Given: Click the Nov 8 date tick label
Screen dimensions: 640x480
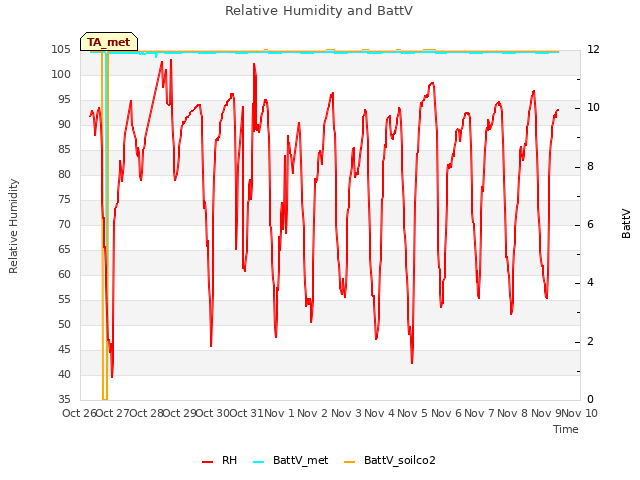Looking at the screenshot, I should click(x=513, y=413).
